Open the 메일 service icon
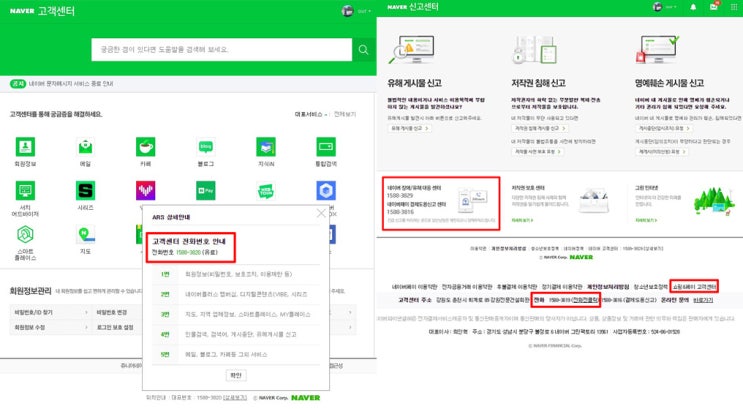Screen dimensions: 743x409 [x=85, y=147]
